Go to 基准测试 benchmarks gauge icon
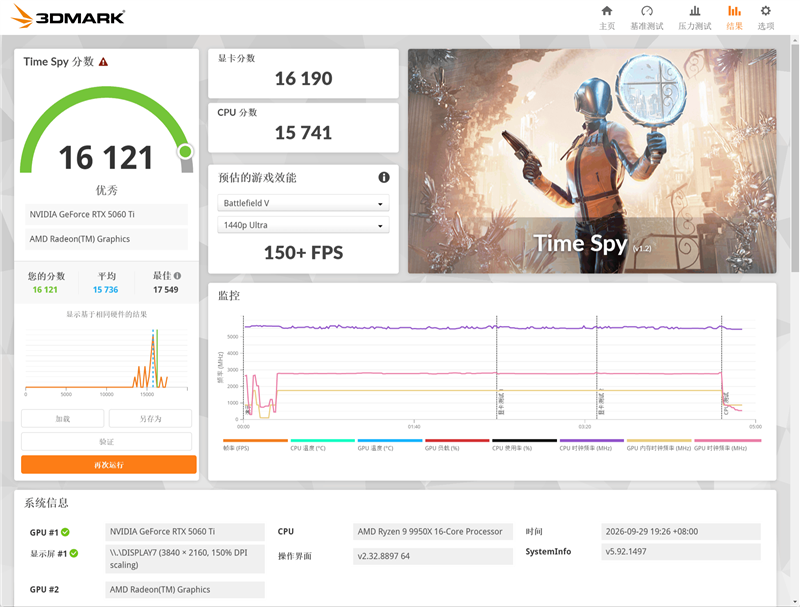Image resolution: width=800 pixels, height=607 pixels. click(x=647, y=11)
